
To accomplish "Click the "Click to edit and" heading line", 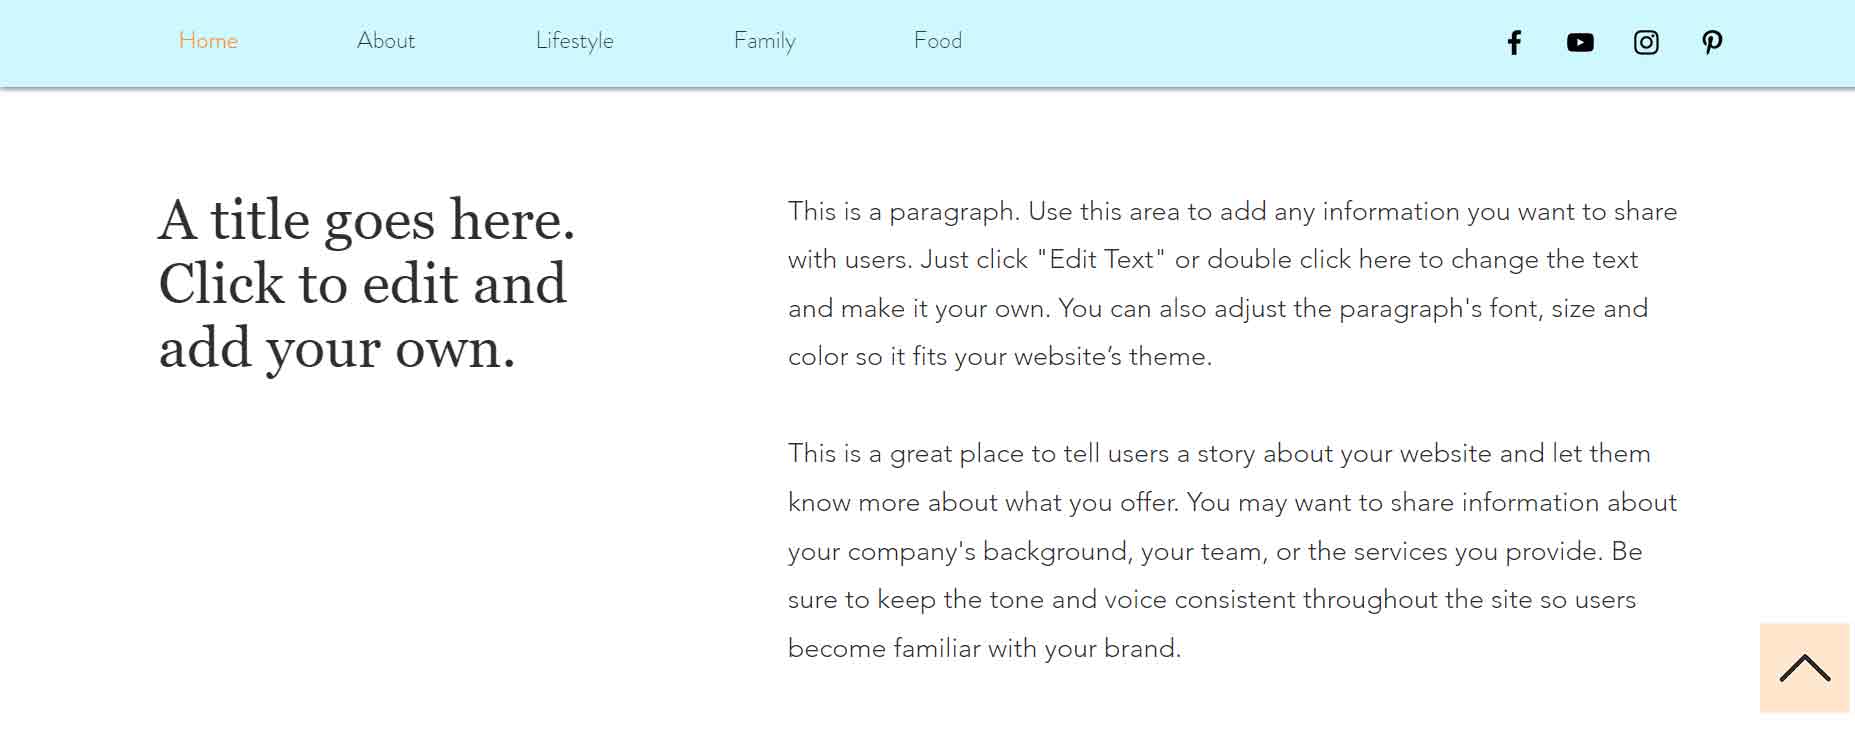I will tap(363, 284).
